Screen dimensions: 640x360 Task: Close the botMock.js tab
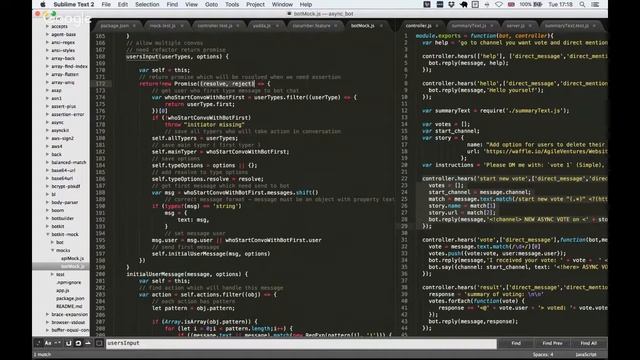tap(381, 26)
